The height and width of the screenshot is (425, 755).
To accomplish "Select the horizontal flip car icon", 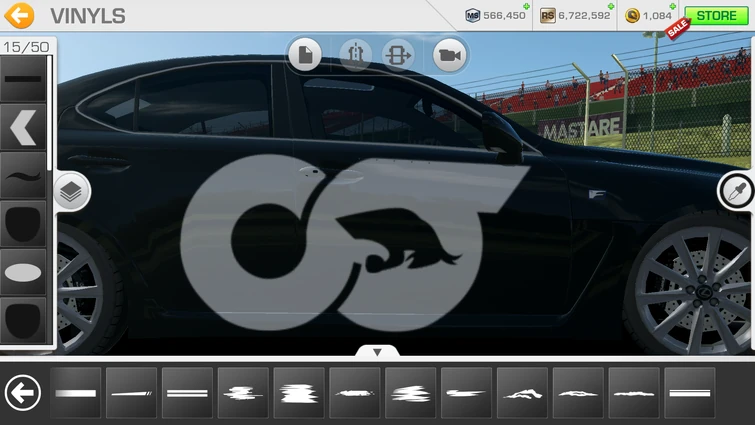I will click(x=398, y=55).
